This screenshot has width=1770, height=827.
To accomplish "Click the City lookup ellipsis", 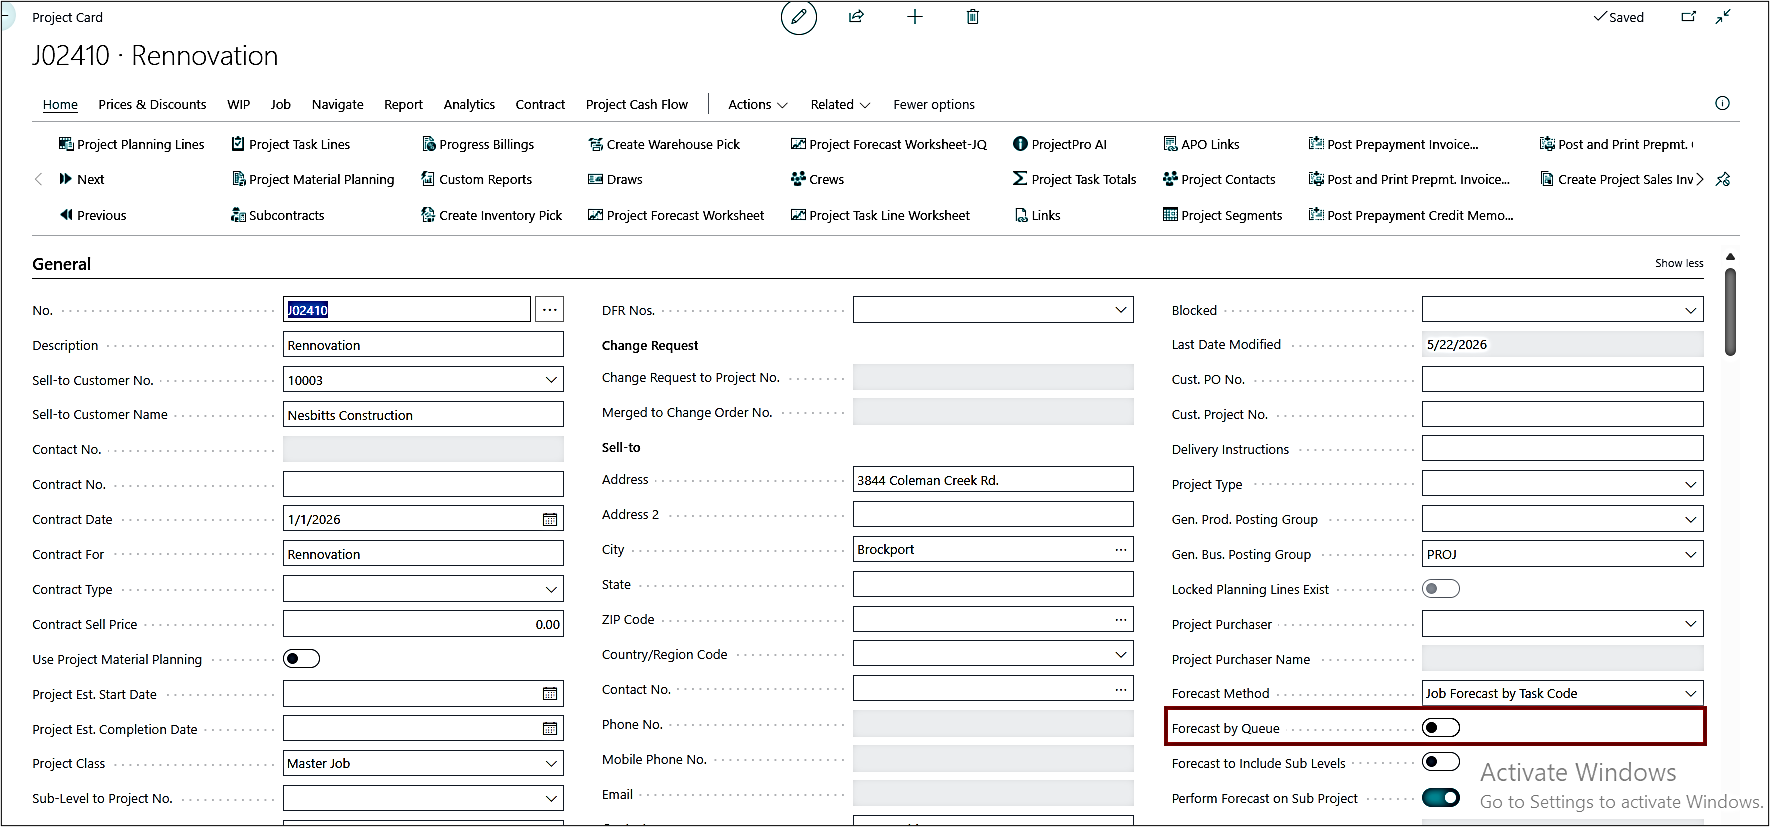I will [1121, 549].
